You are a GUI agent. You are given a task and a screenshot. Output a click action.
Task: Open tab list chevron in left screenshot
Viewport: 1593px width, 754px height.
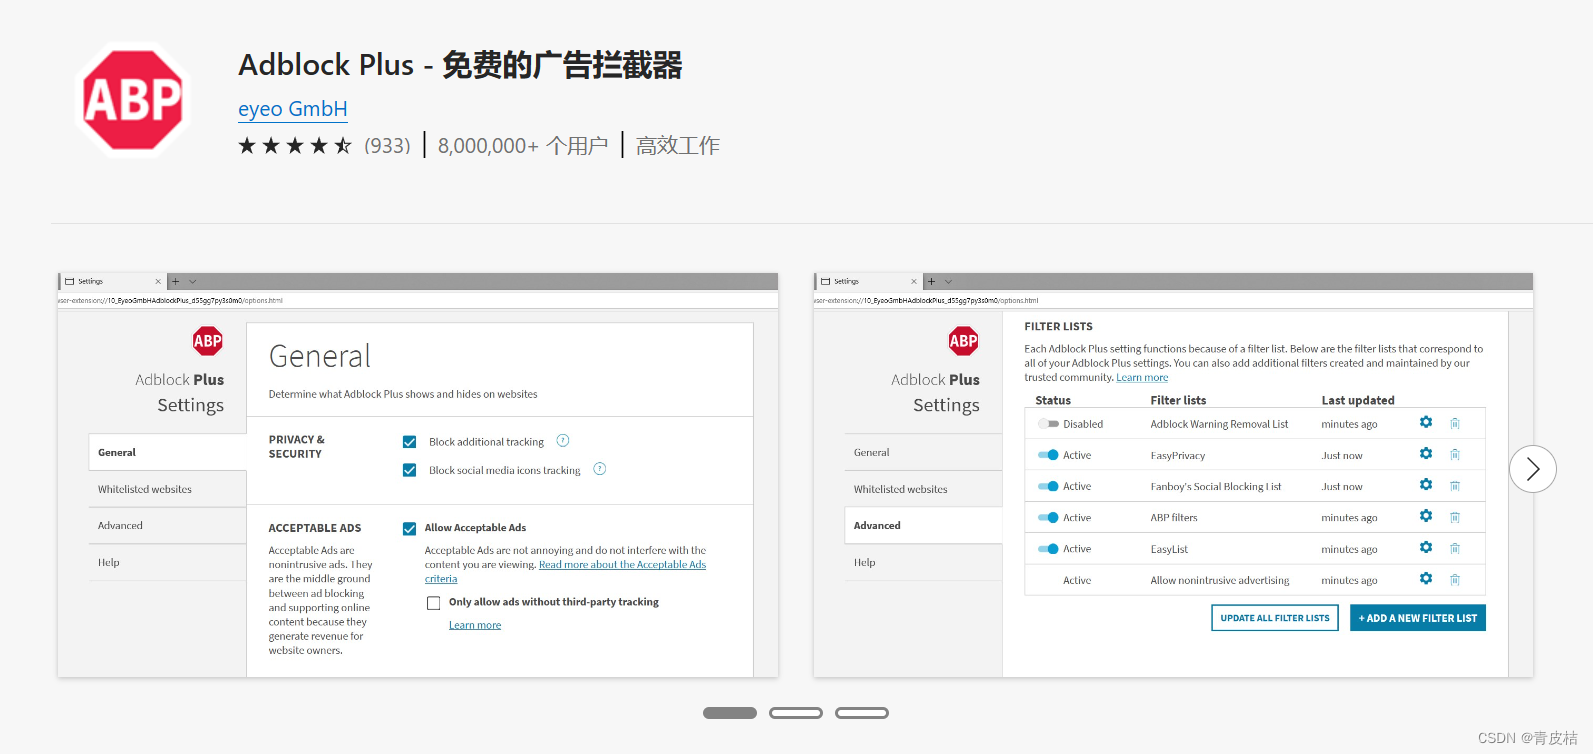tap(193, 282)
